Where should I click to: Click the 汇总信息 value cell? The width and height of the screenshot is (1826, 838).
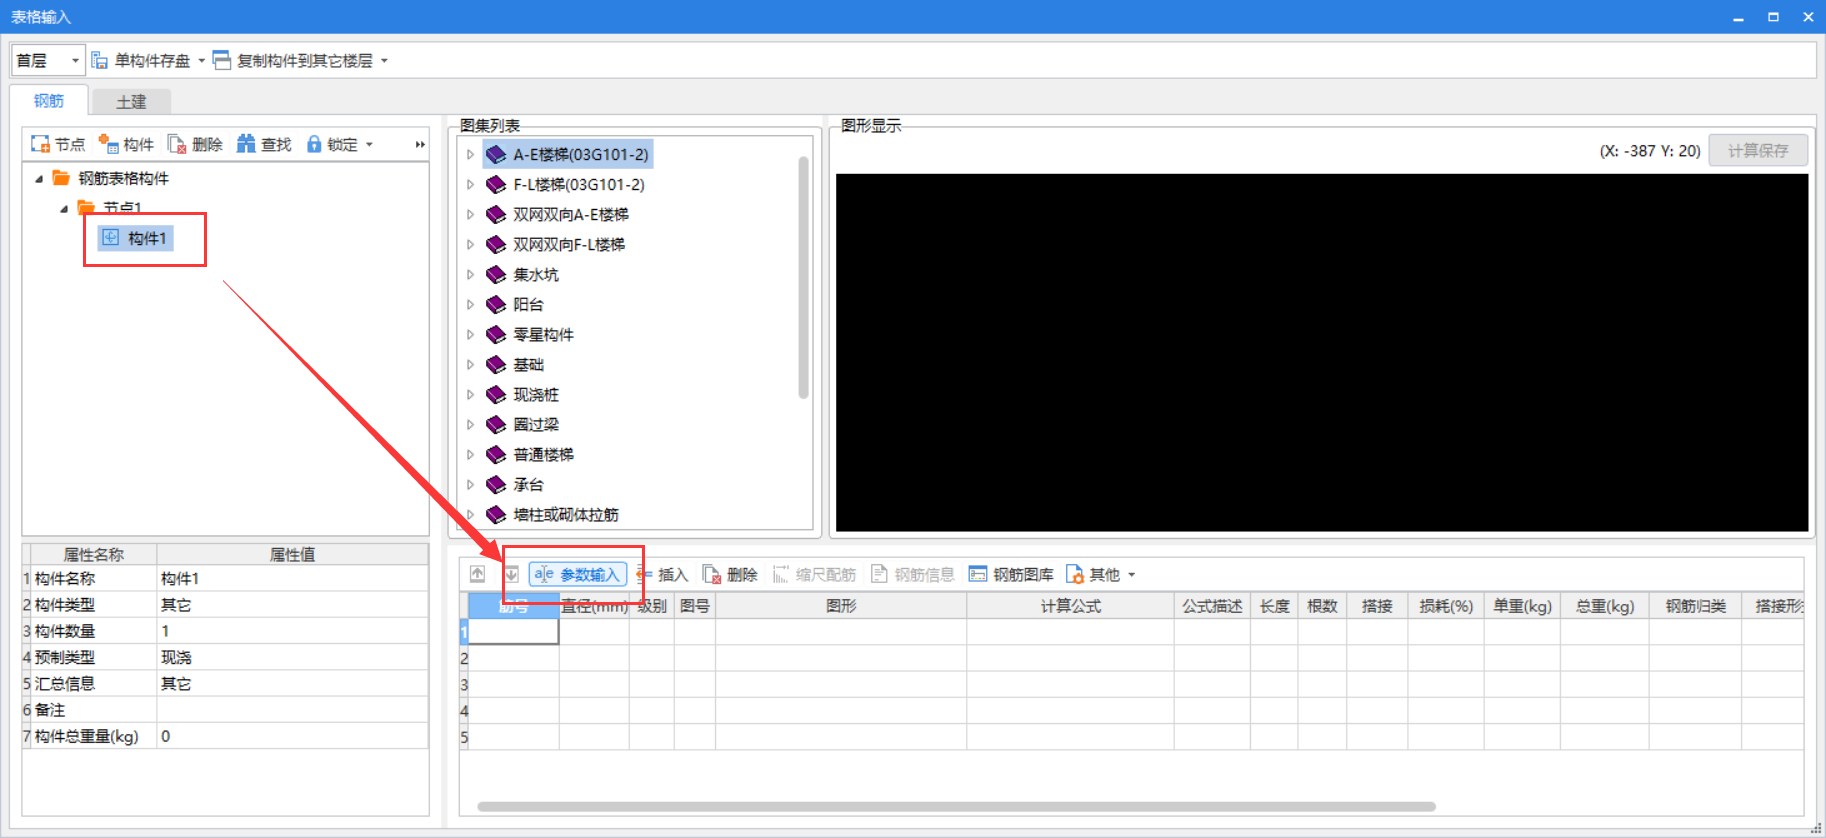(292, 683)
